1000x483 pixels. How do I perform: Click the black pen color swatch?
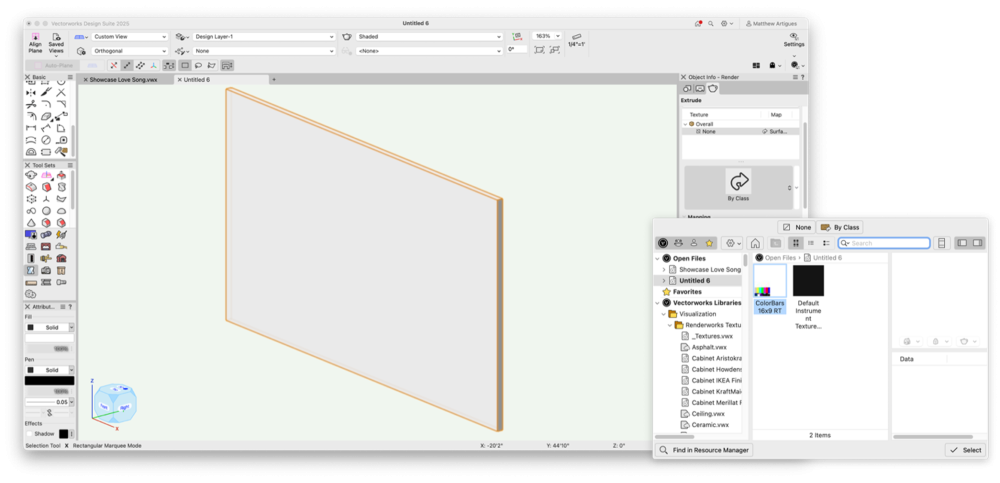49,380
